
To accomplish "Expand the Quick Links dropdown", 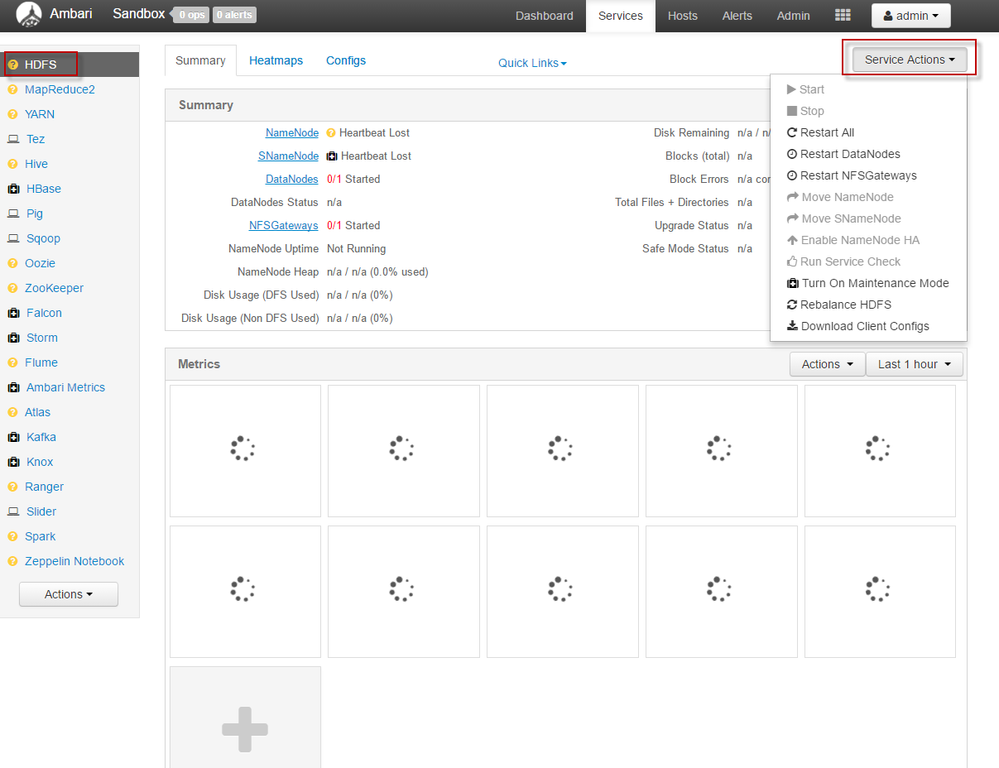I will [x=532, y=63].
